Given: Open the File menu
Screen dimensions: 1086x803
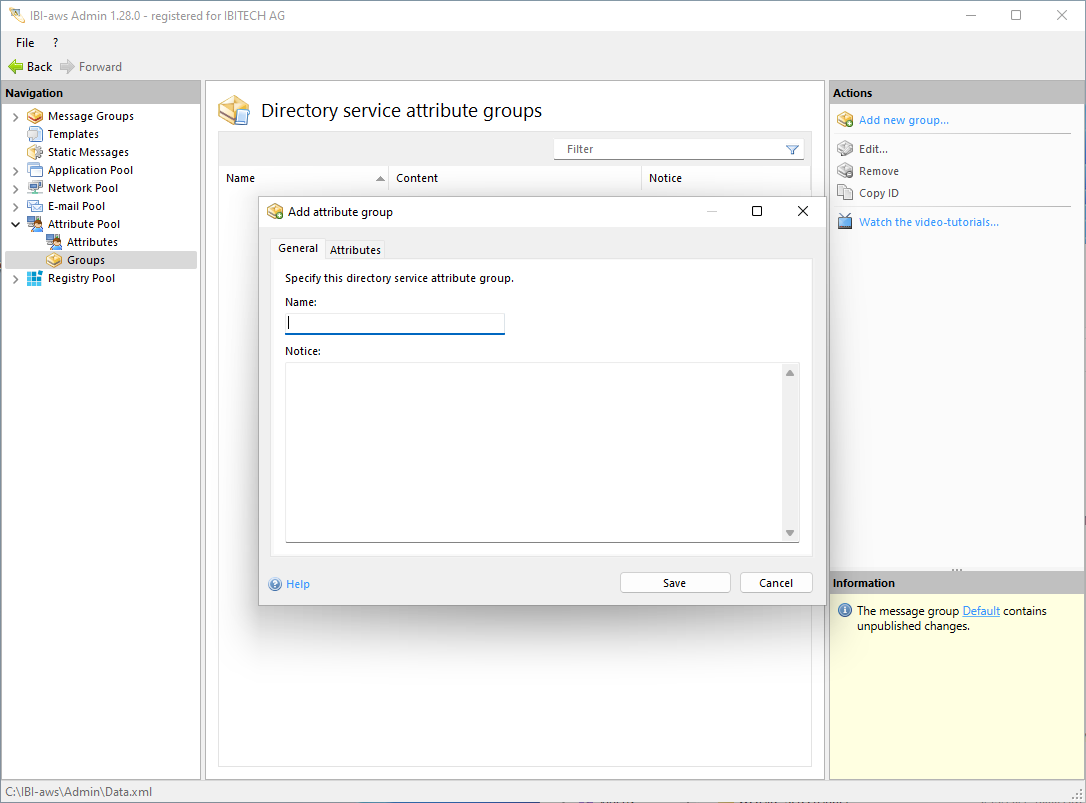Looking at the screenshot, I should [x=25, y=43].
